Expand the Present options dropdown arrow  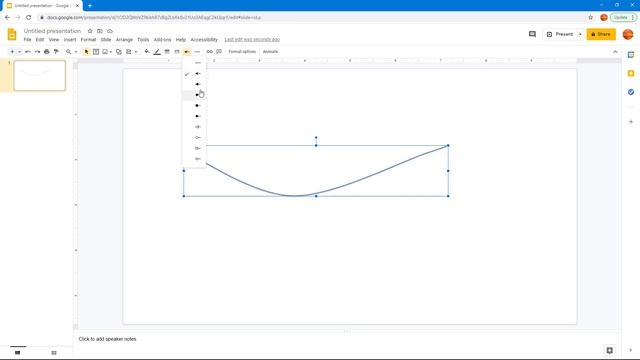click(580, 34)
